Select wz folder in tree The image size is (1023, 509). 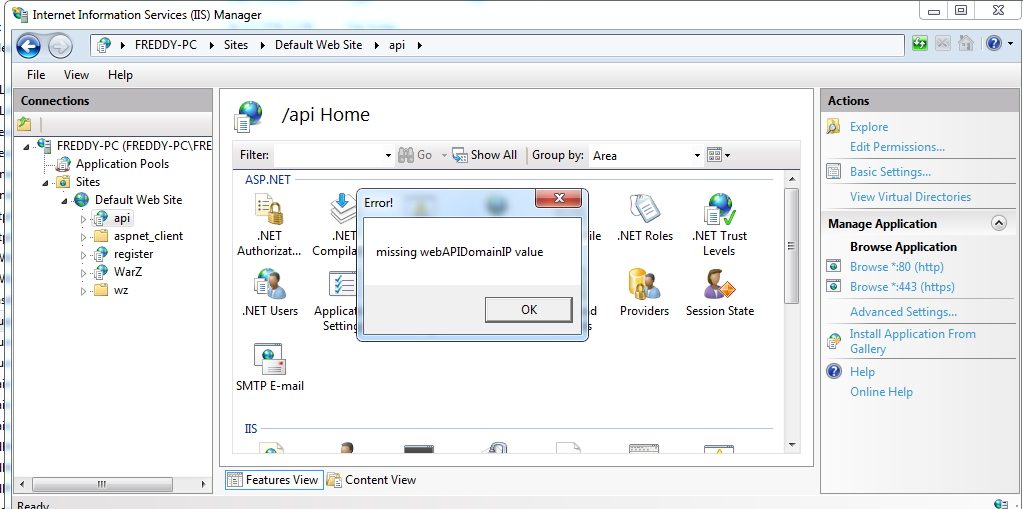coord(121,290)
